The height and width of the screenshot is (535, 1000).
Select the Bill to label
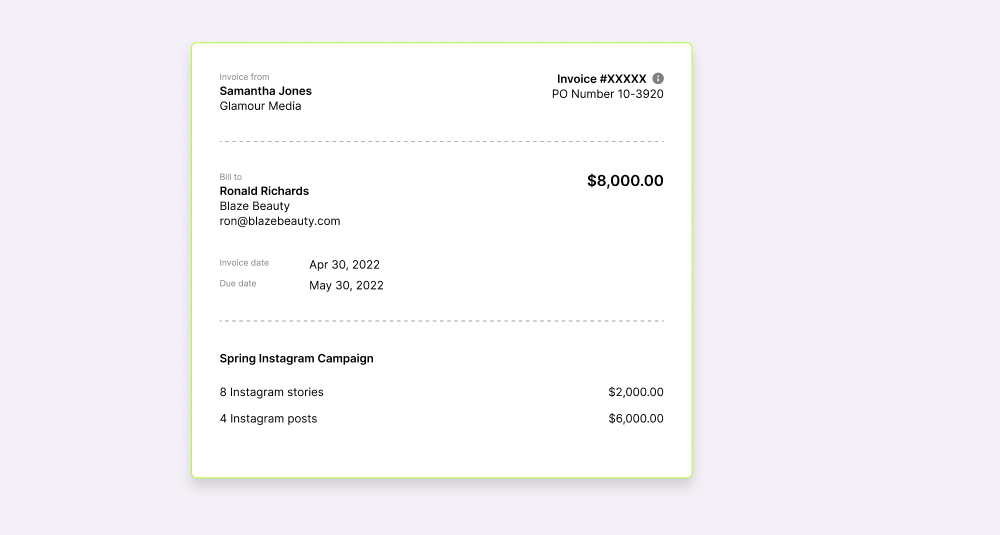(231, 177)
